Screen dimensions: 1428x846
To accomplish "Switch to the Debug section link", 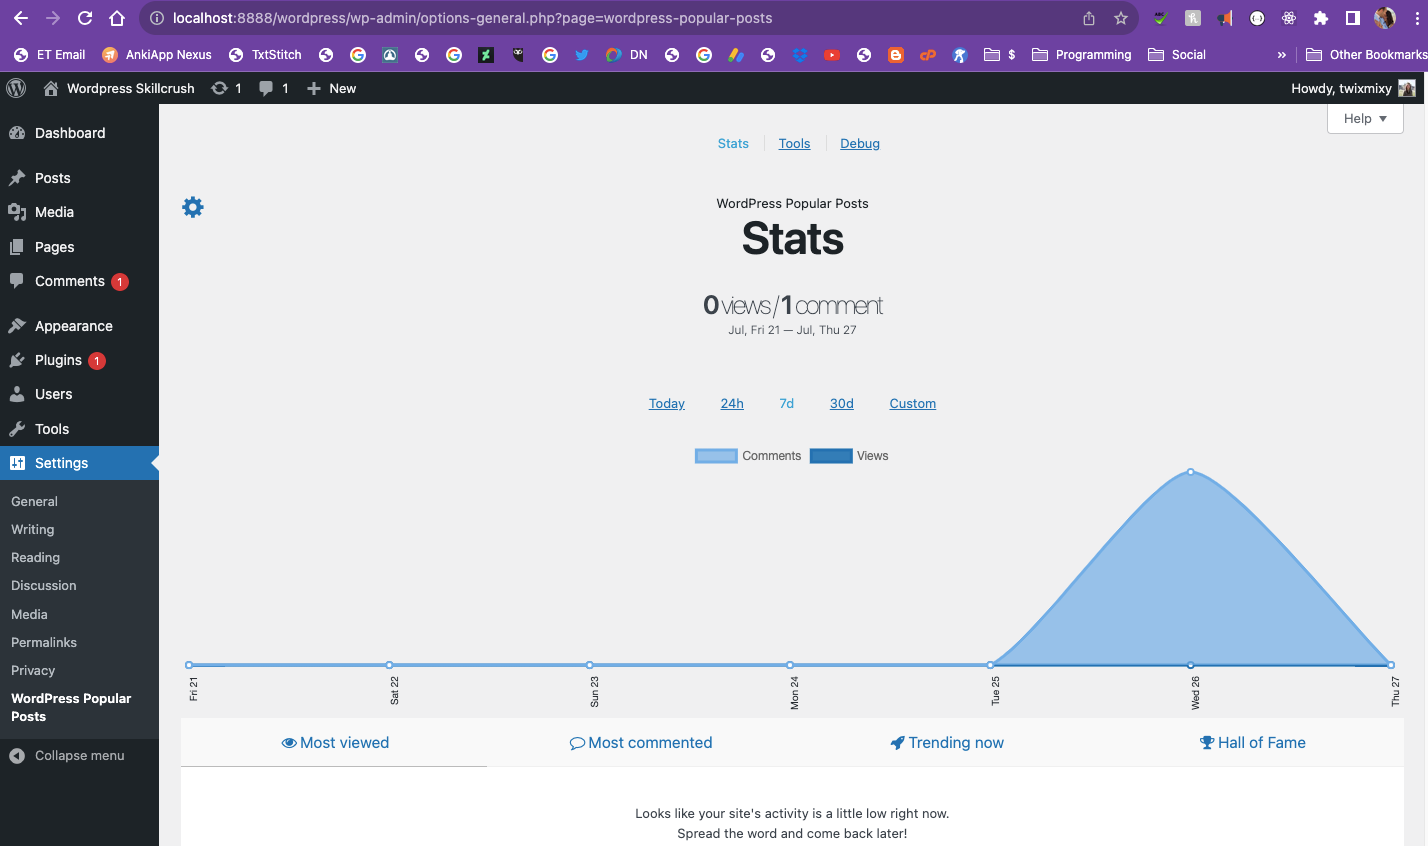I will pos(860,143).
